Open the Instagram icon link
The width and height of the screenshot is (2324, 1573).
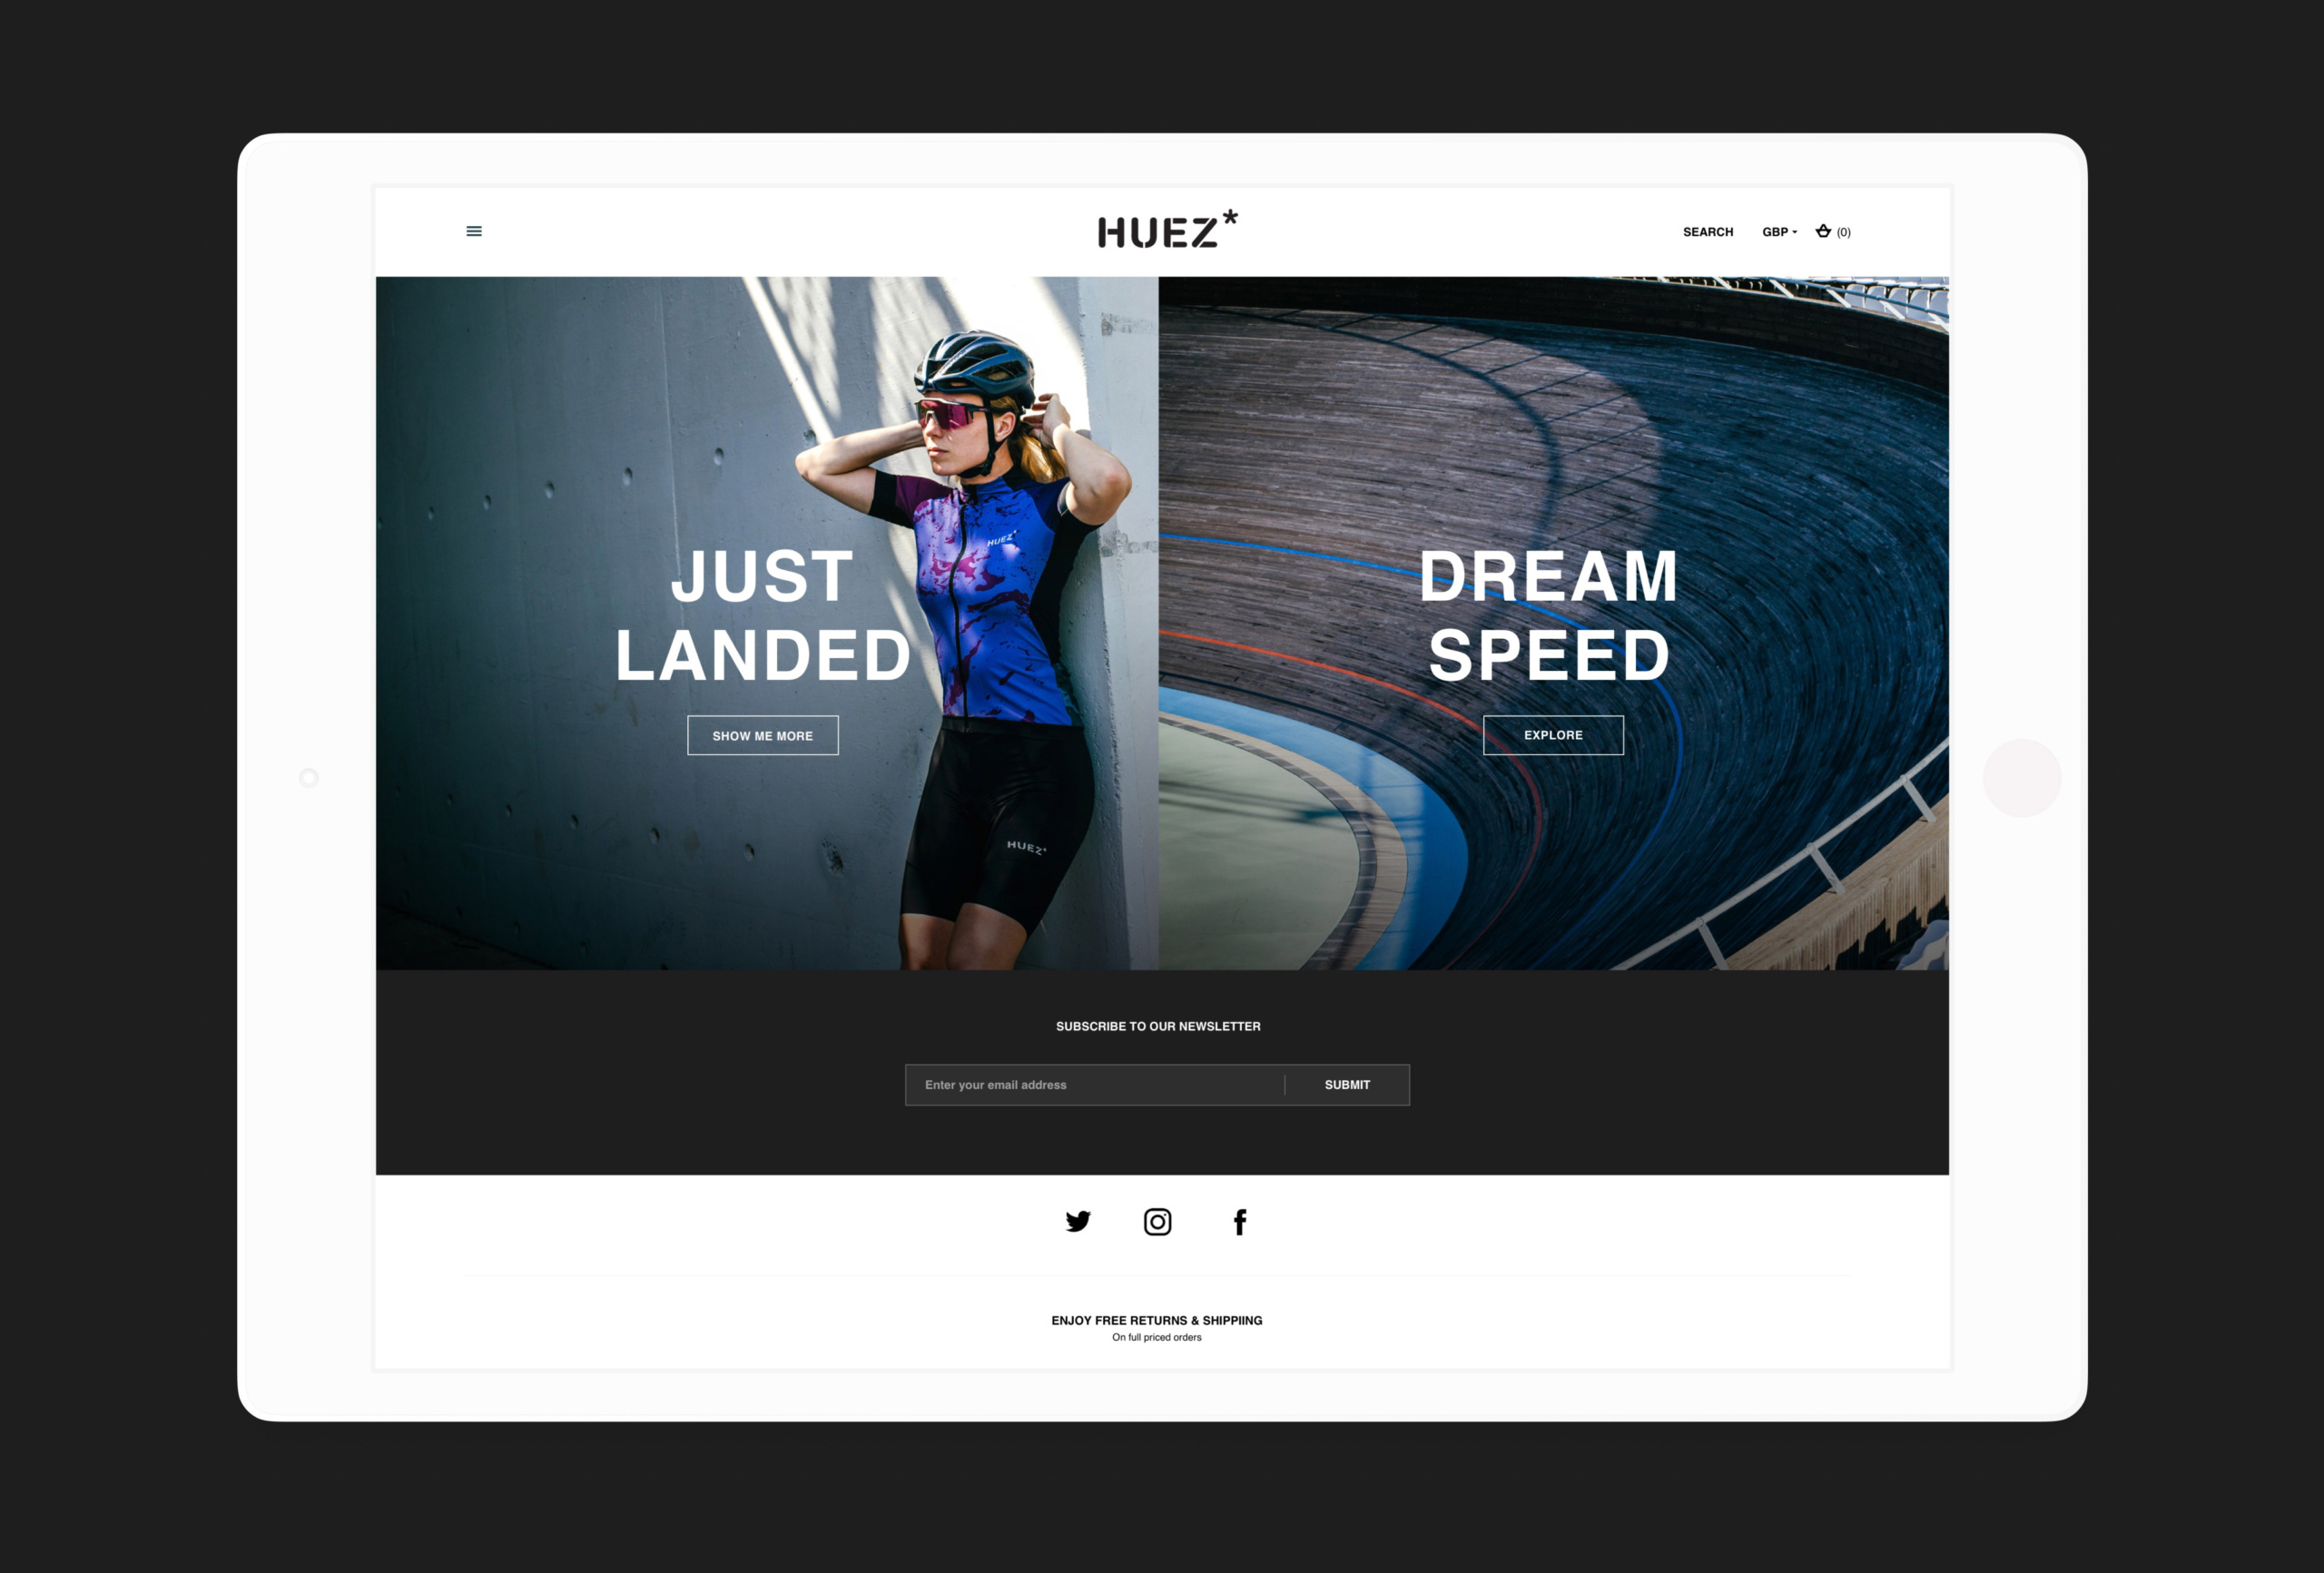tap(1157, 1221)
